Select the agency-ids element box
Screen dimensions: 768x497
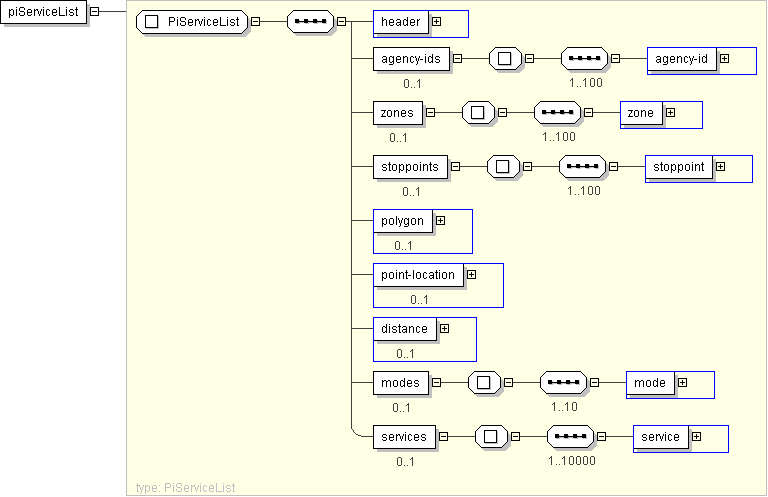pos(411,59)
